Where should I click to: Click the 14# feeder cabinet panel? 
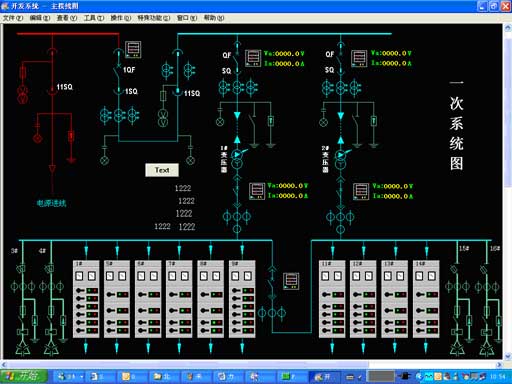point(426,299)
